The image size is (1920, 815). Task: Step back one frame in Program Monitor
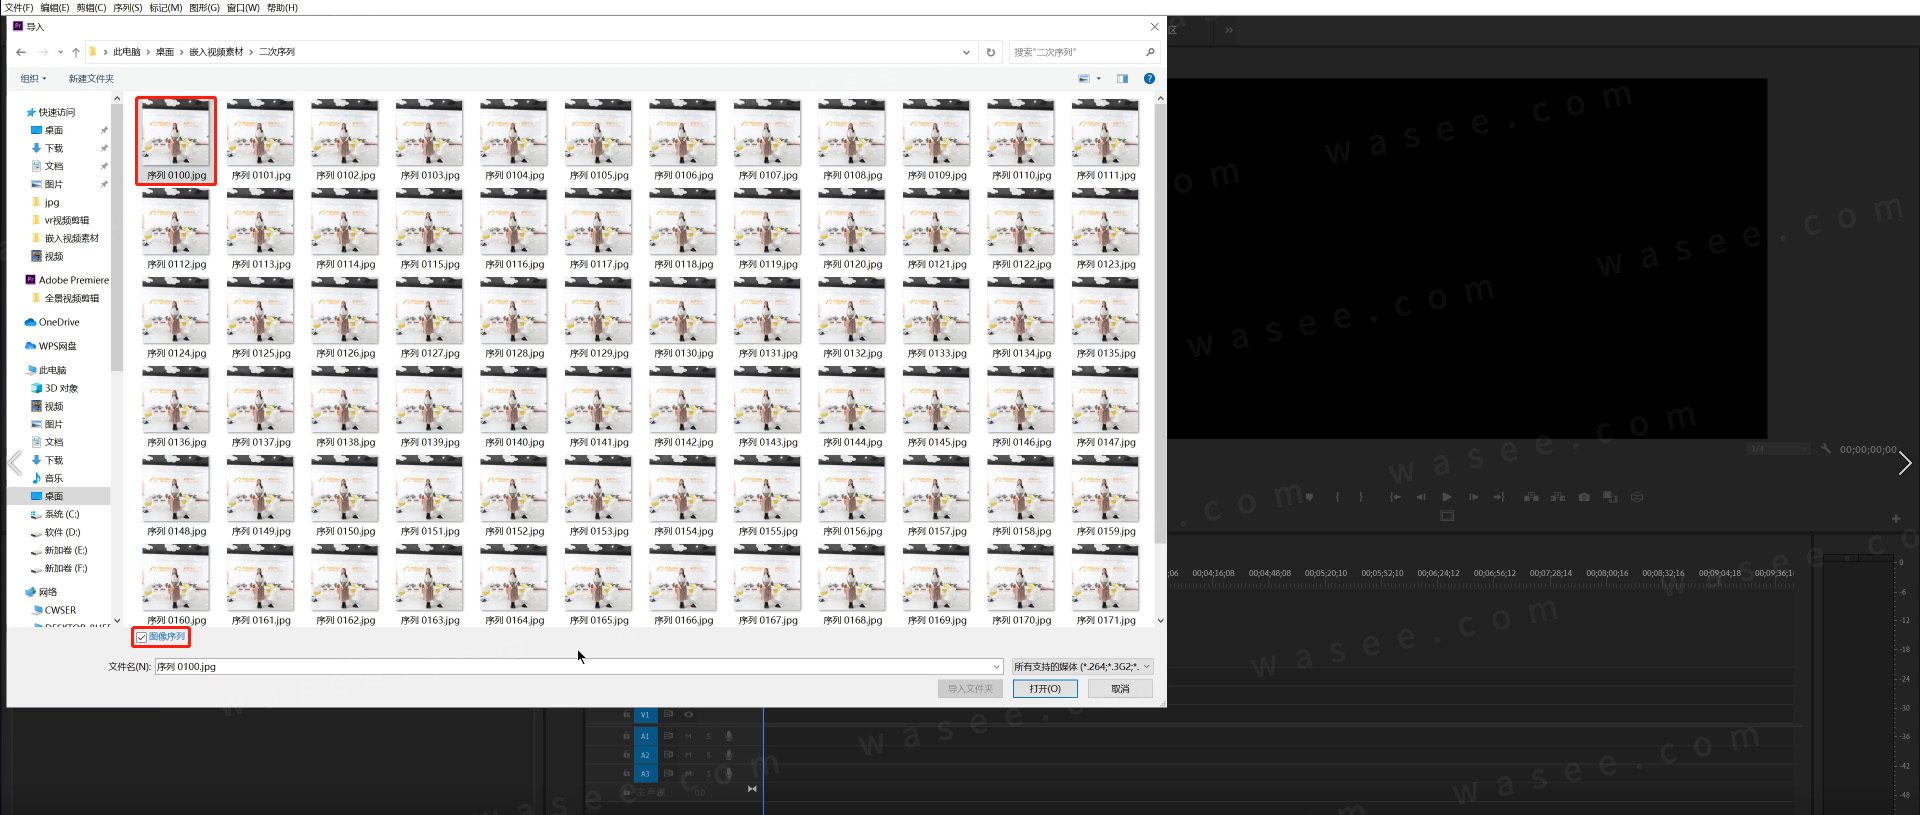click(1421, 497)
